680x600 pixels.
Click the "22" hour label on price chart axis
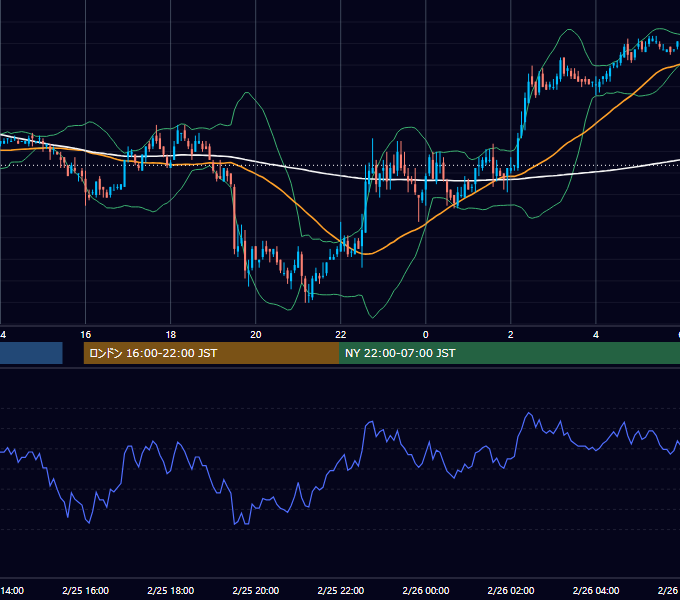coord(341,335)
